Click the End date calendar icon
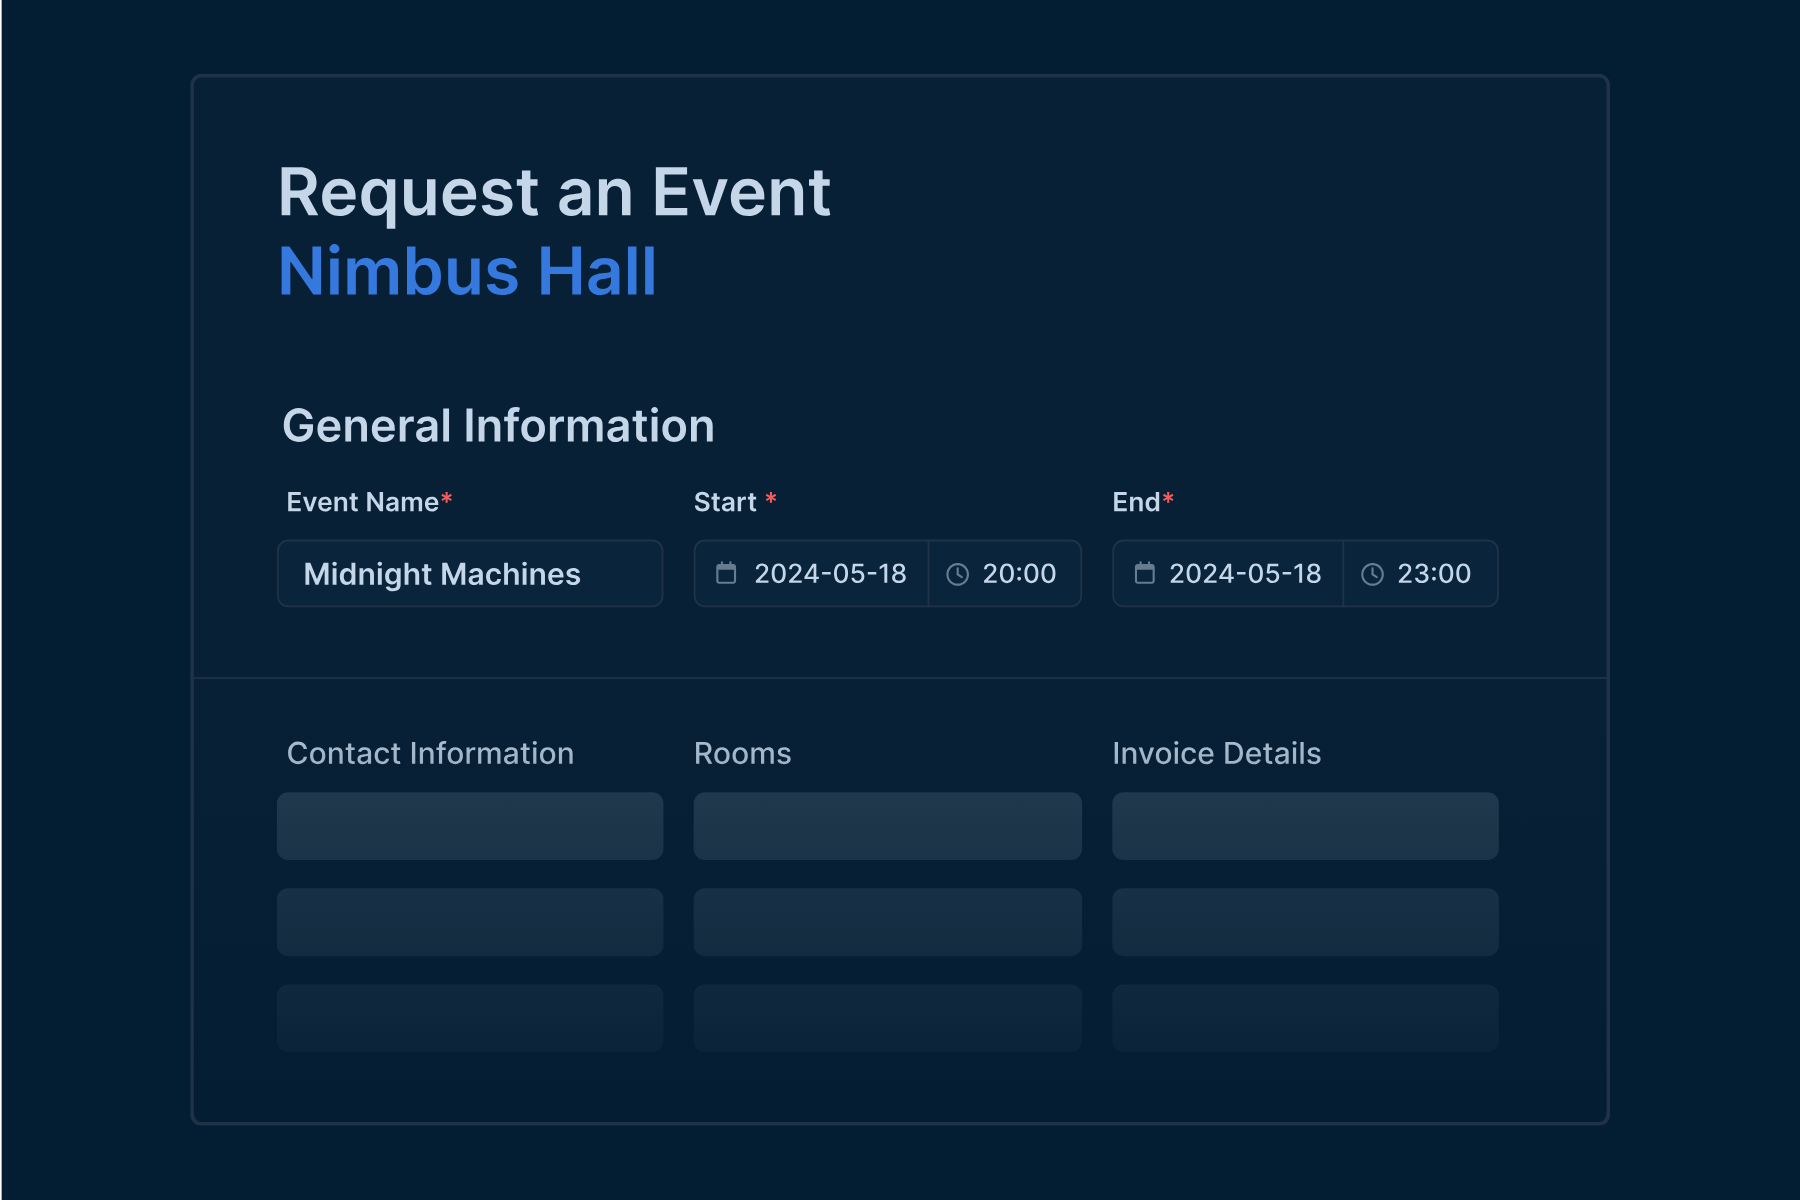This screenshot has height=1200, width=1800. click(1144, 573)
